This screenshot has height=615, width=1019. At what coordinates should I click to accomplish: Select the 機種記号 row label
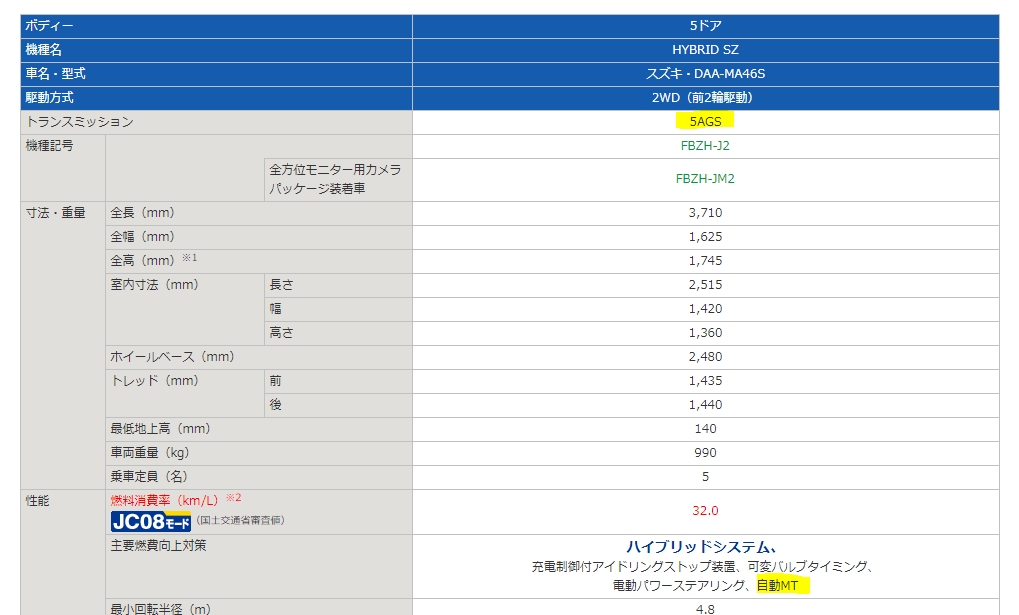pyautogui.click(x=49, y=146)
